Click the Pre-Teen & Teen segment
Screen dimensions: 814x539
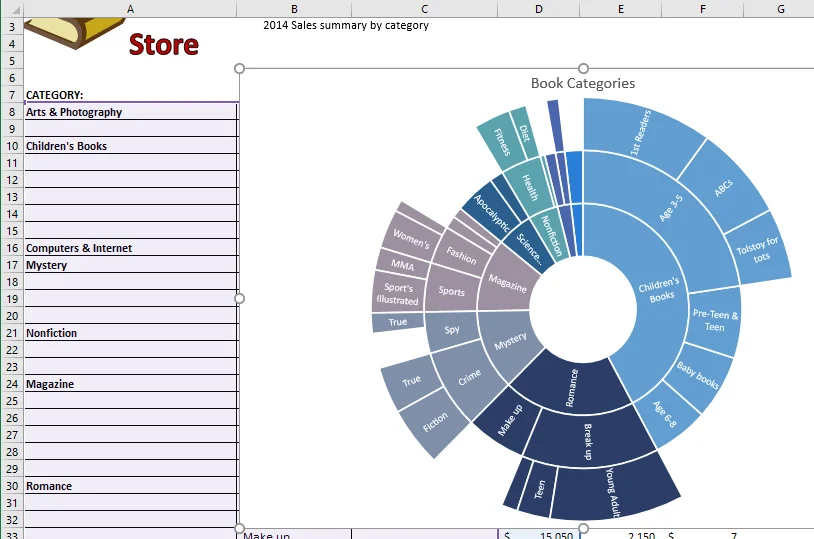click(714, 320)
